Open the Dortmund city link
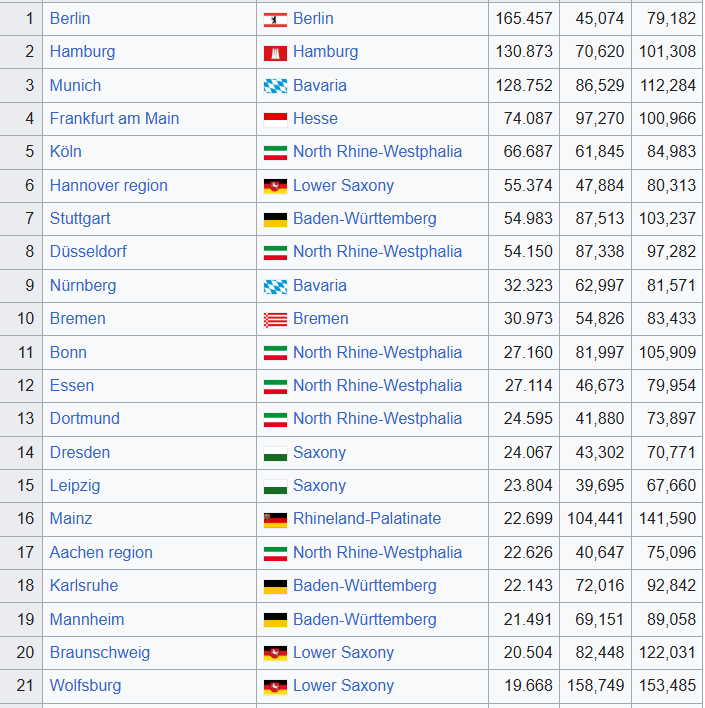The image size is (705, 708). 84,419
